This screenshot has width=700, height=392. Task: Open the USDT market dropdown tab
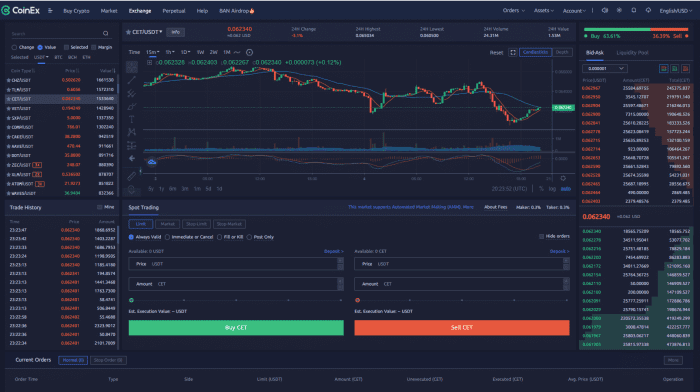41,57
